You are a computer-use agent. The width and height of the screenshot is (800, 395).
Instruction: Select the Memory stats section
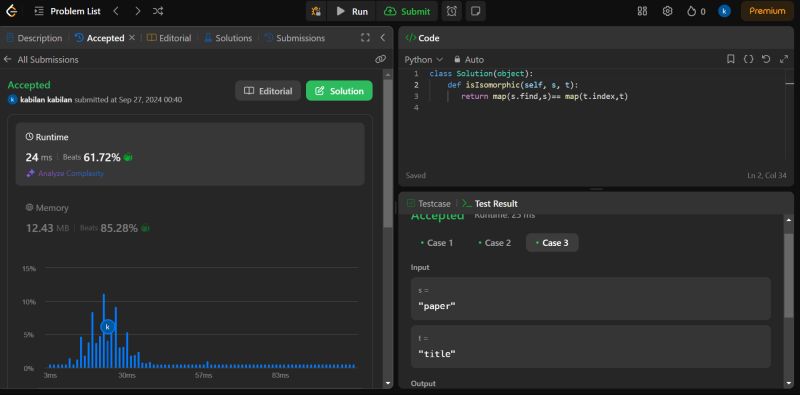click(190, 219)
